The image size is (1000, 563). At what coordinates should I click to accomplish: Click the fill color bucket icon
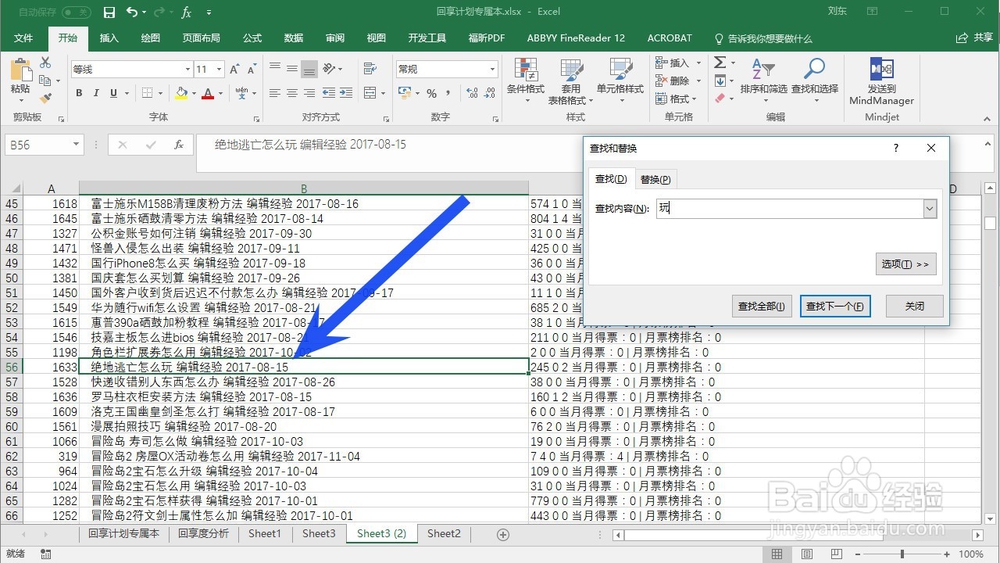coord(181,93)
